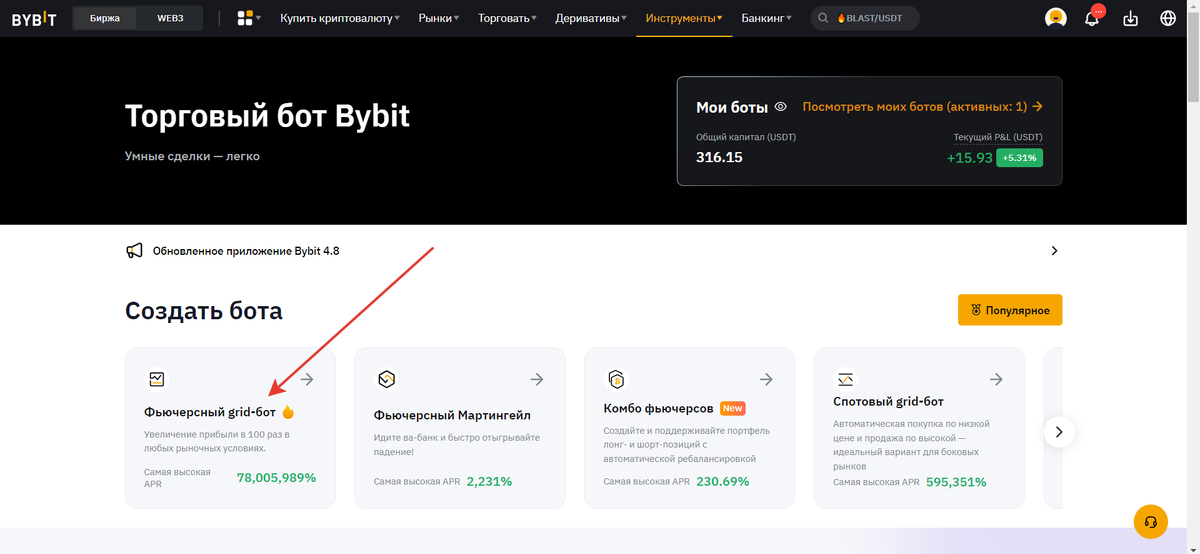This screenshot has height=554, width=1200.
Task: Open the Комбо фьючерсов title
Action: click(x=658, y=408)
